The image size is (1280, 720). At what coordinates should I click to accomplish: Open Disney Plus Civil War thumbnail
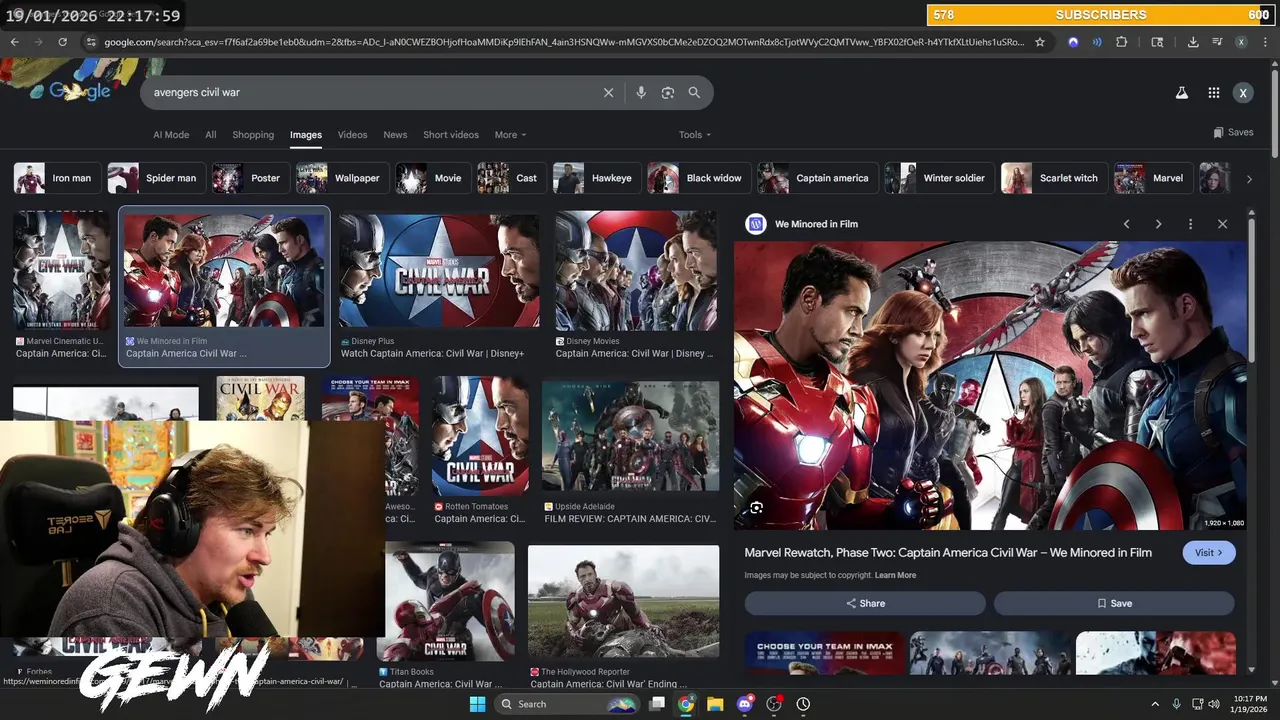click(439, 270)
